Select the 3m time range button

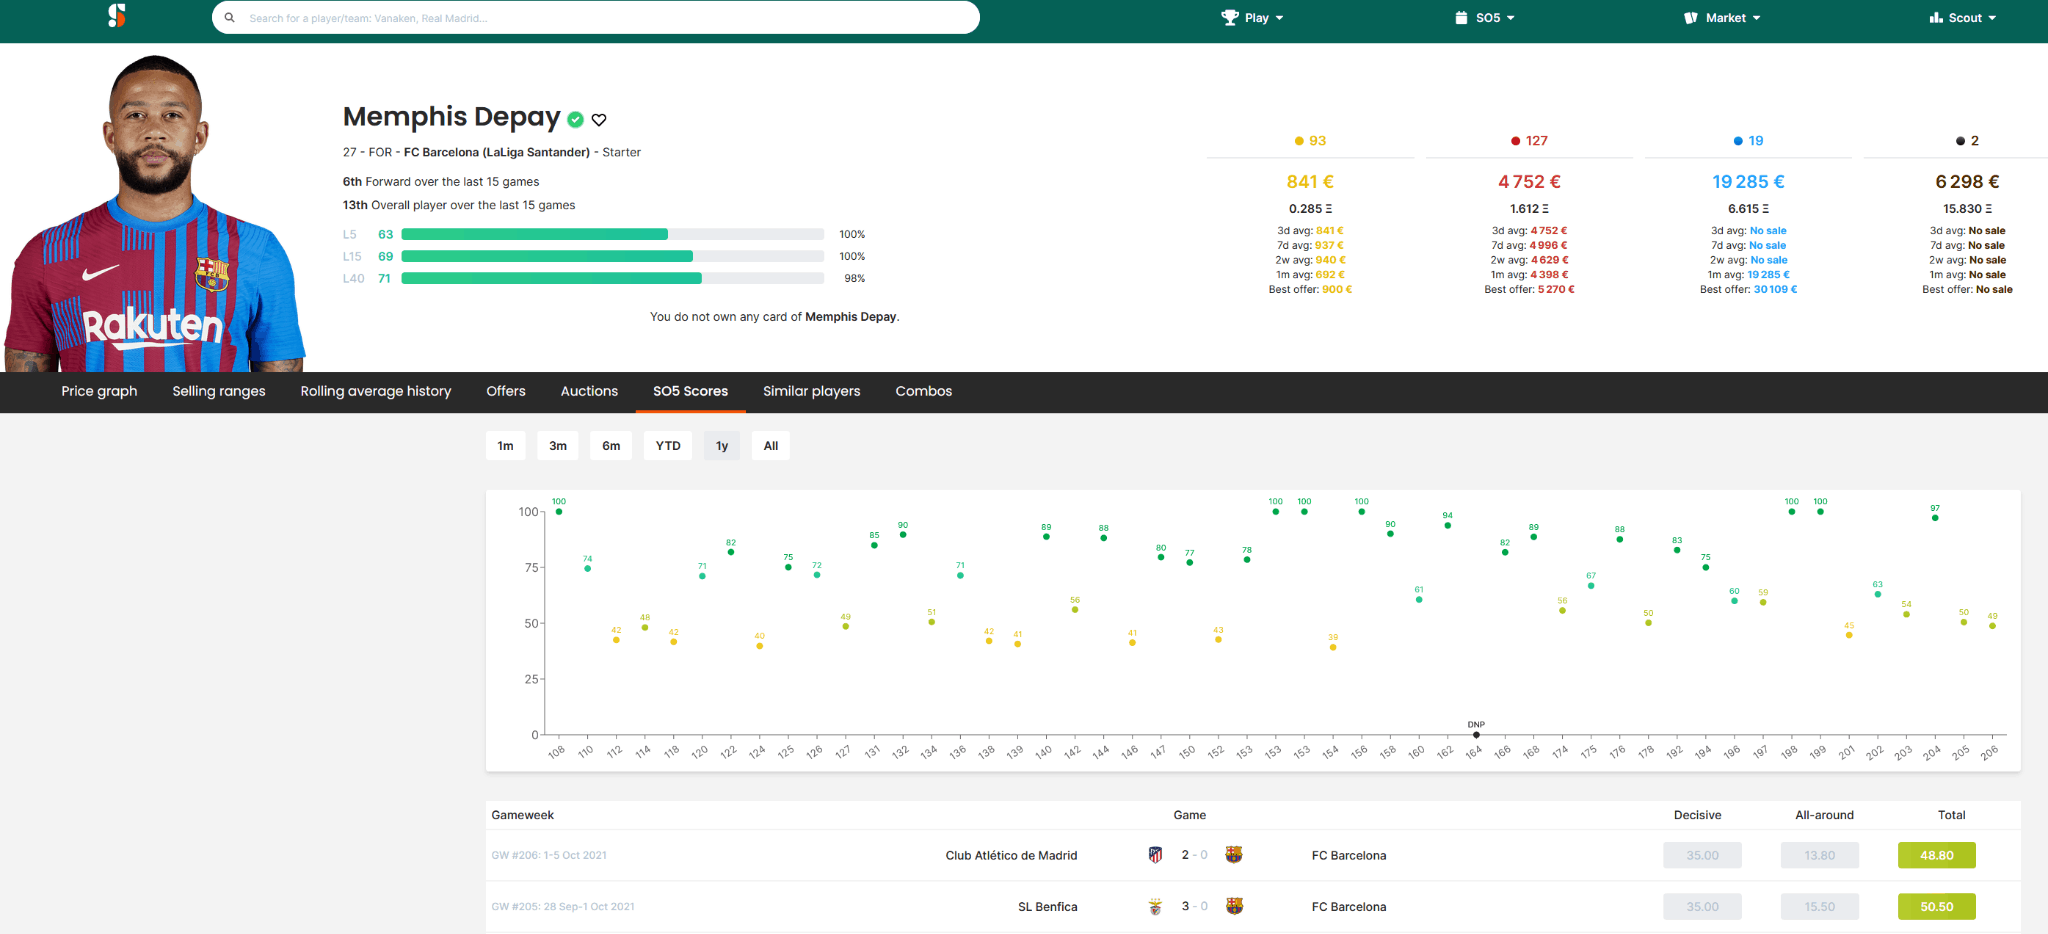[x=558, y=446]
